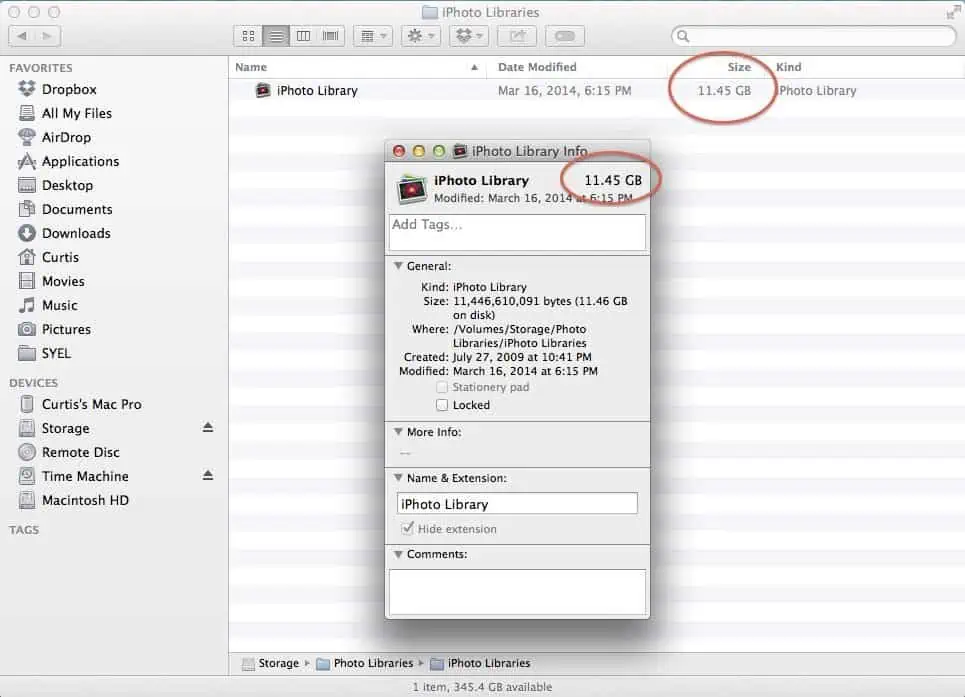Viewport: 965px width, 697px height.
Task: Collapse the Name & Extension section
Action: point(398,478)
